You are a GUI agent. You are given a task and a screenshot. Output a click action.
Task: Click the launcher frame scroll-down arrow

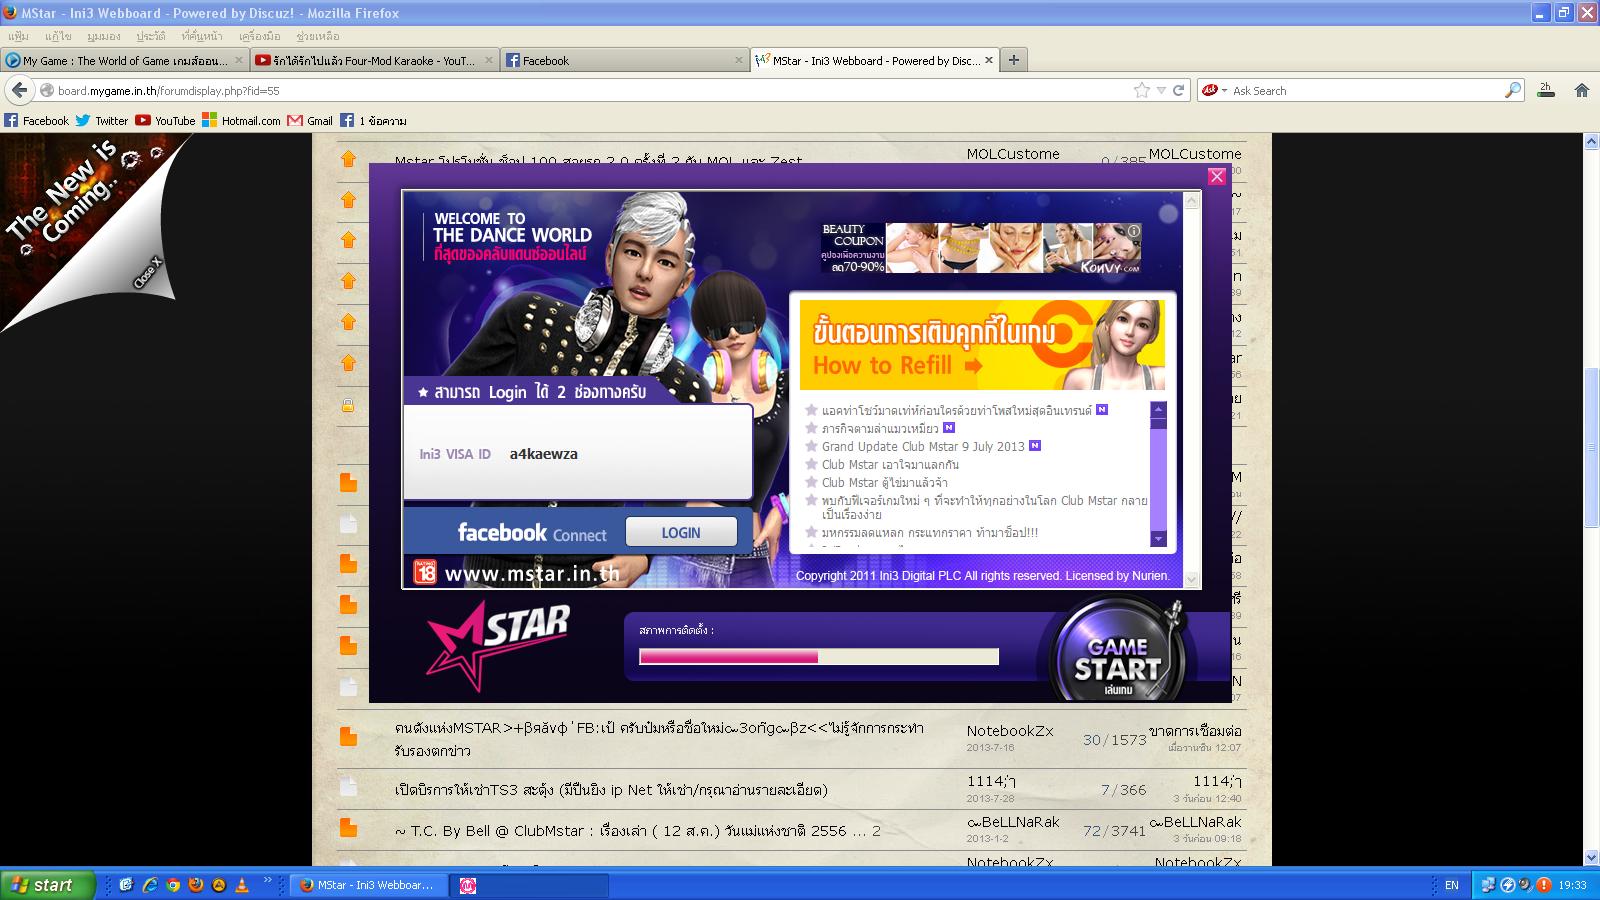(x=1191, y=578)
